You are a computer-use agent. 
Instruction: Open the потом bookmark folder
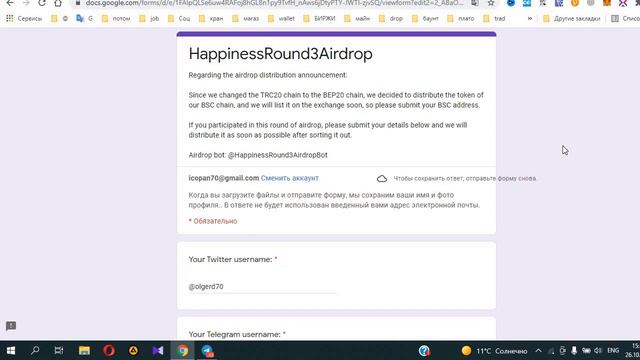(x=116, y=18)
